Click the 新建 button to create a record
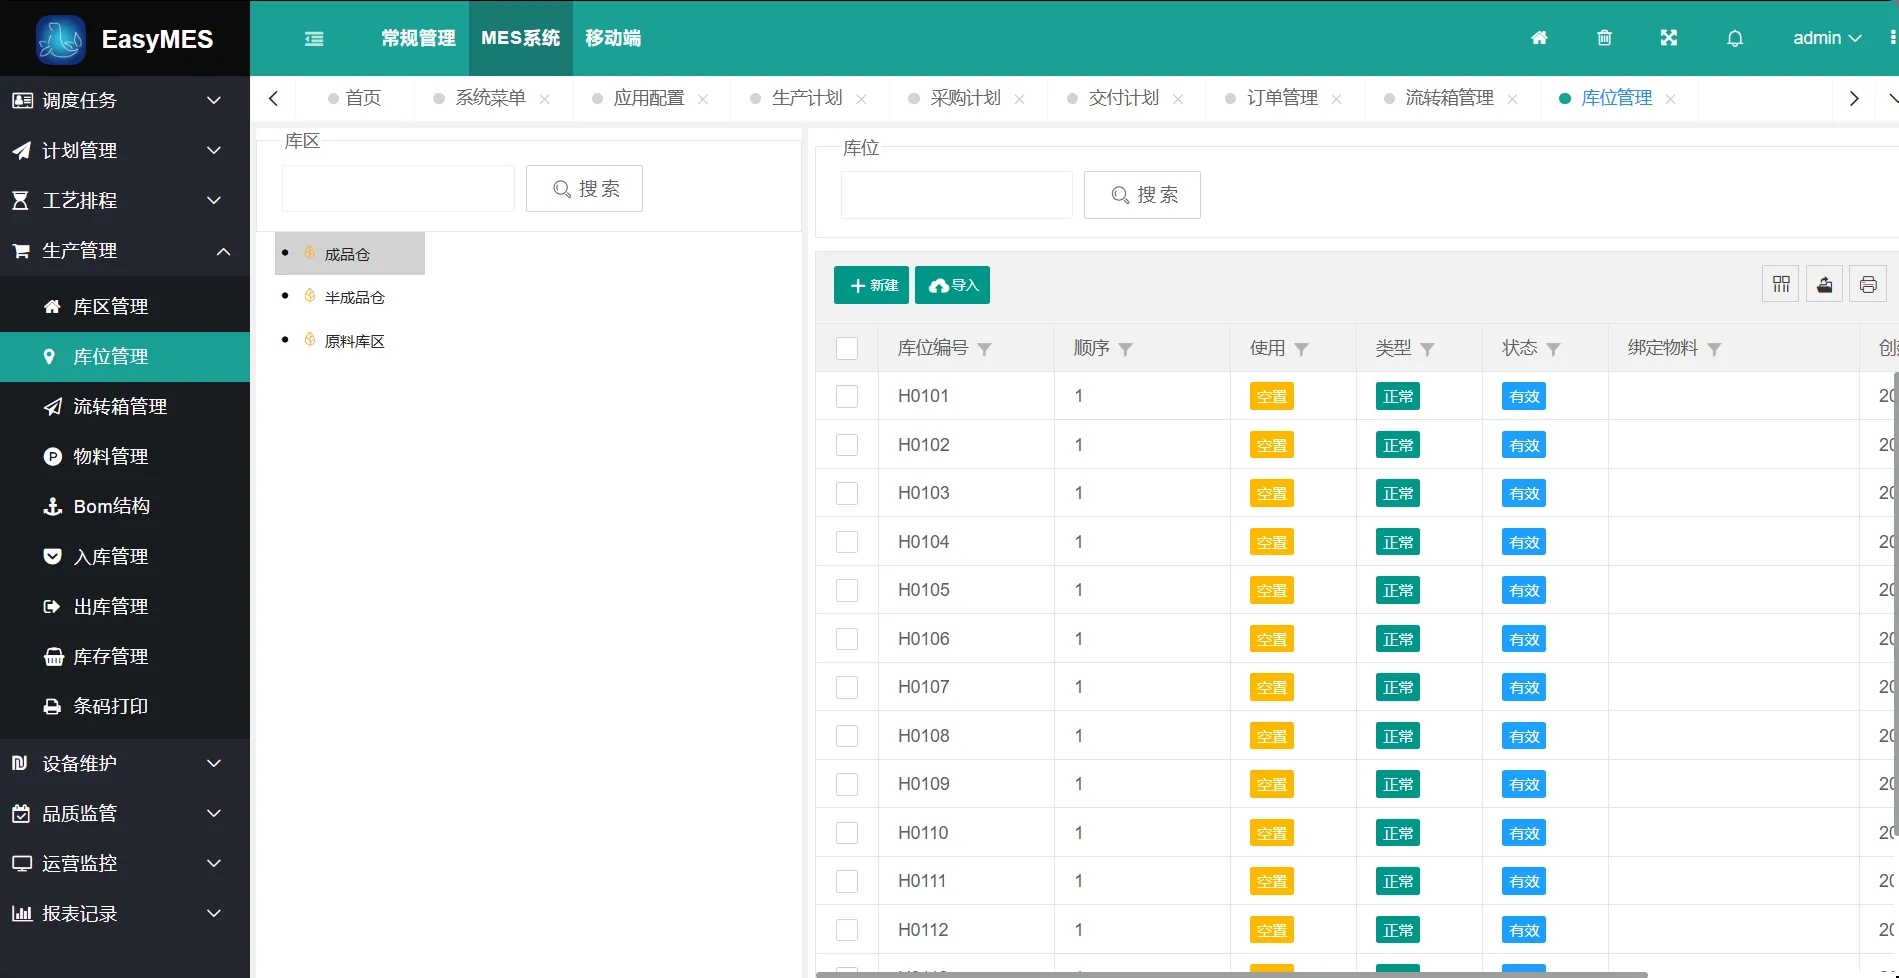1899x978 pixels. [870, 285]
